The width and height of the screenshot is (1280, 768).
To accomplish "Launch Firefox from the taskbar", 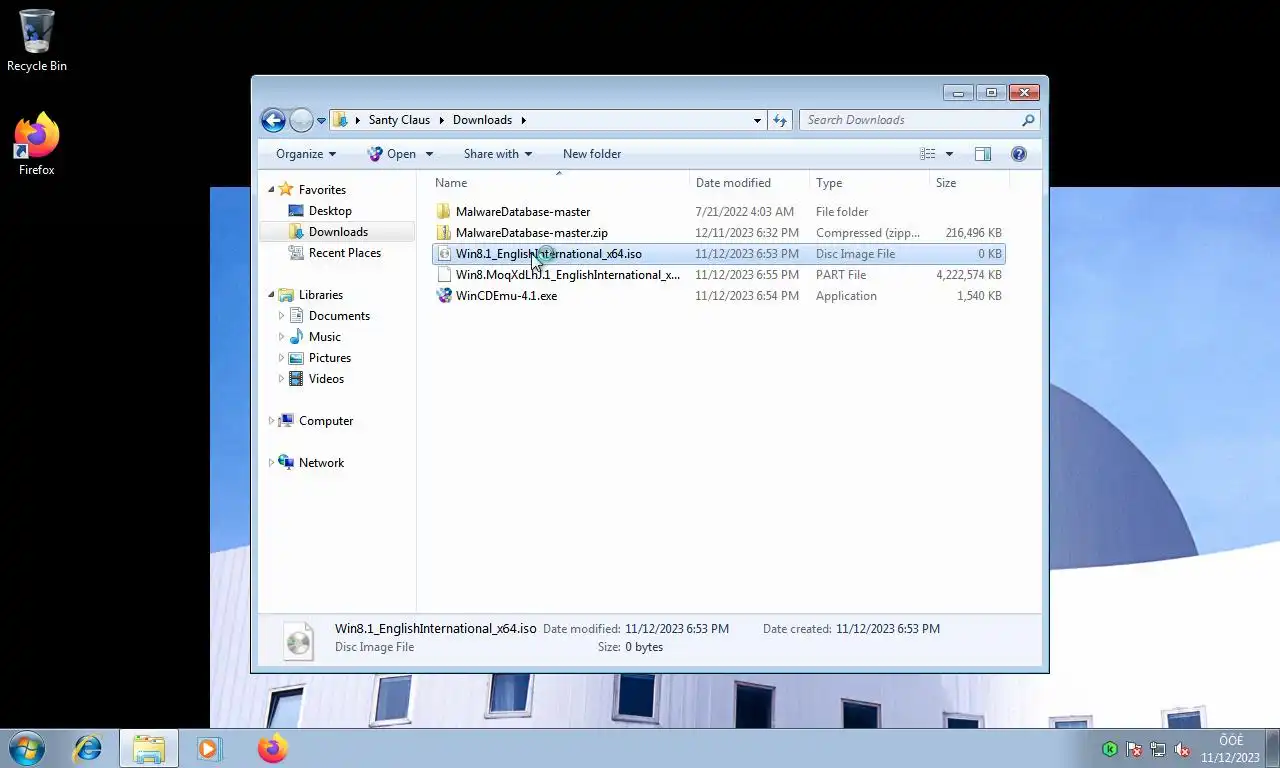I will coord(272,748).
